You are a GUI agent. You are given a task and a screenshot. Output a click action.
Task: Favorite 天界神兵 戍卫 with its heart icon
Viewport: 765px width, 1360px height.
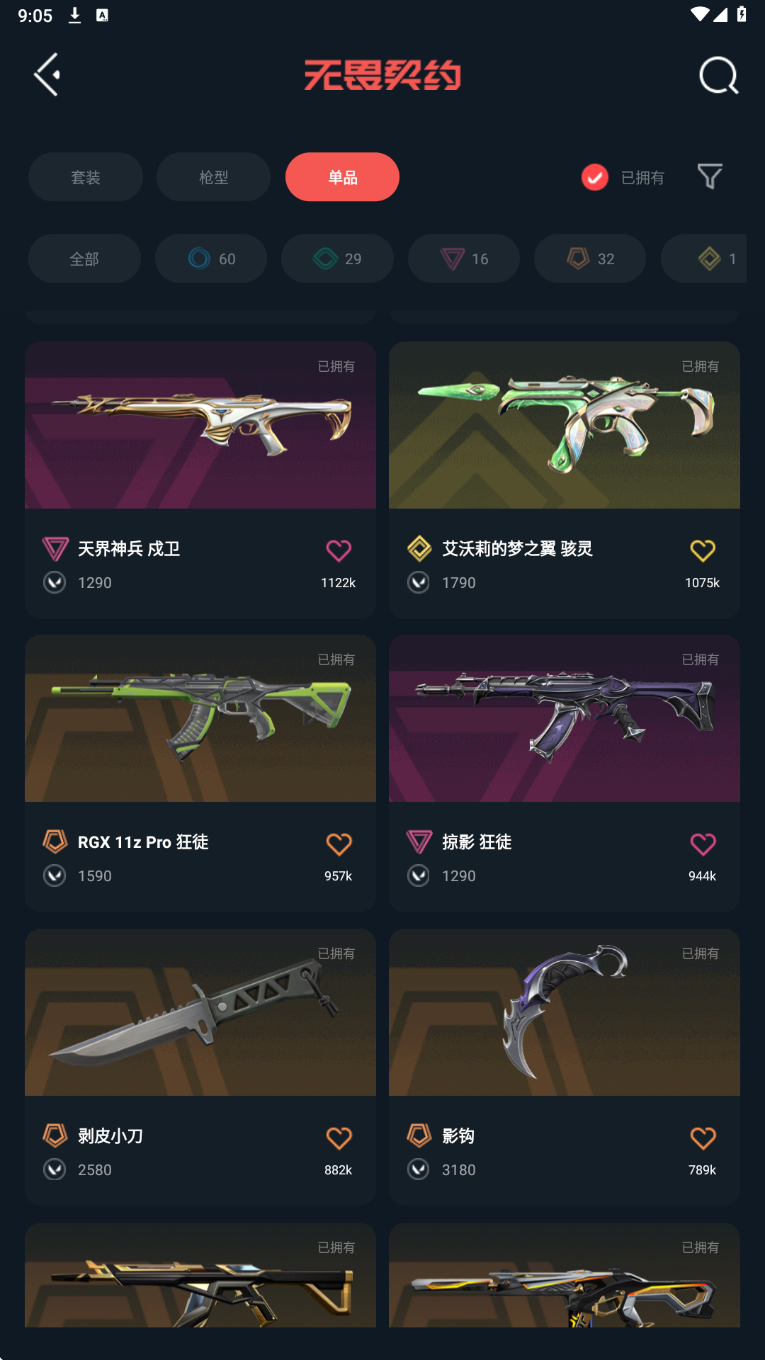339,550
